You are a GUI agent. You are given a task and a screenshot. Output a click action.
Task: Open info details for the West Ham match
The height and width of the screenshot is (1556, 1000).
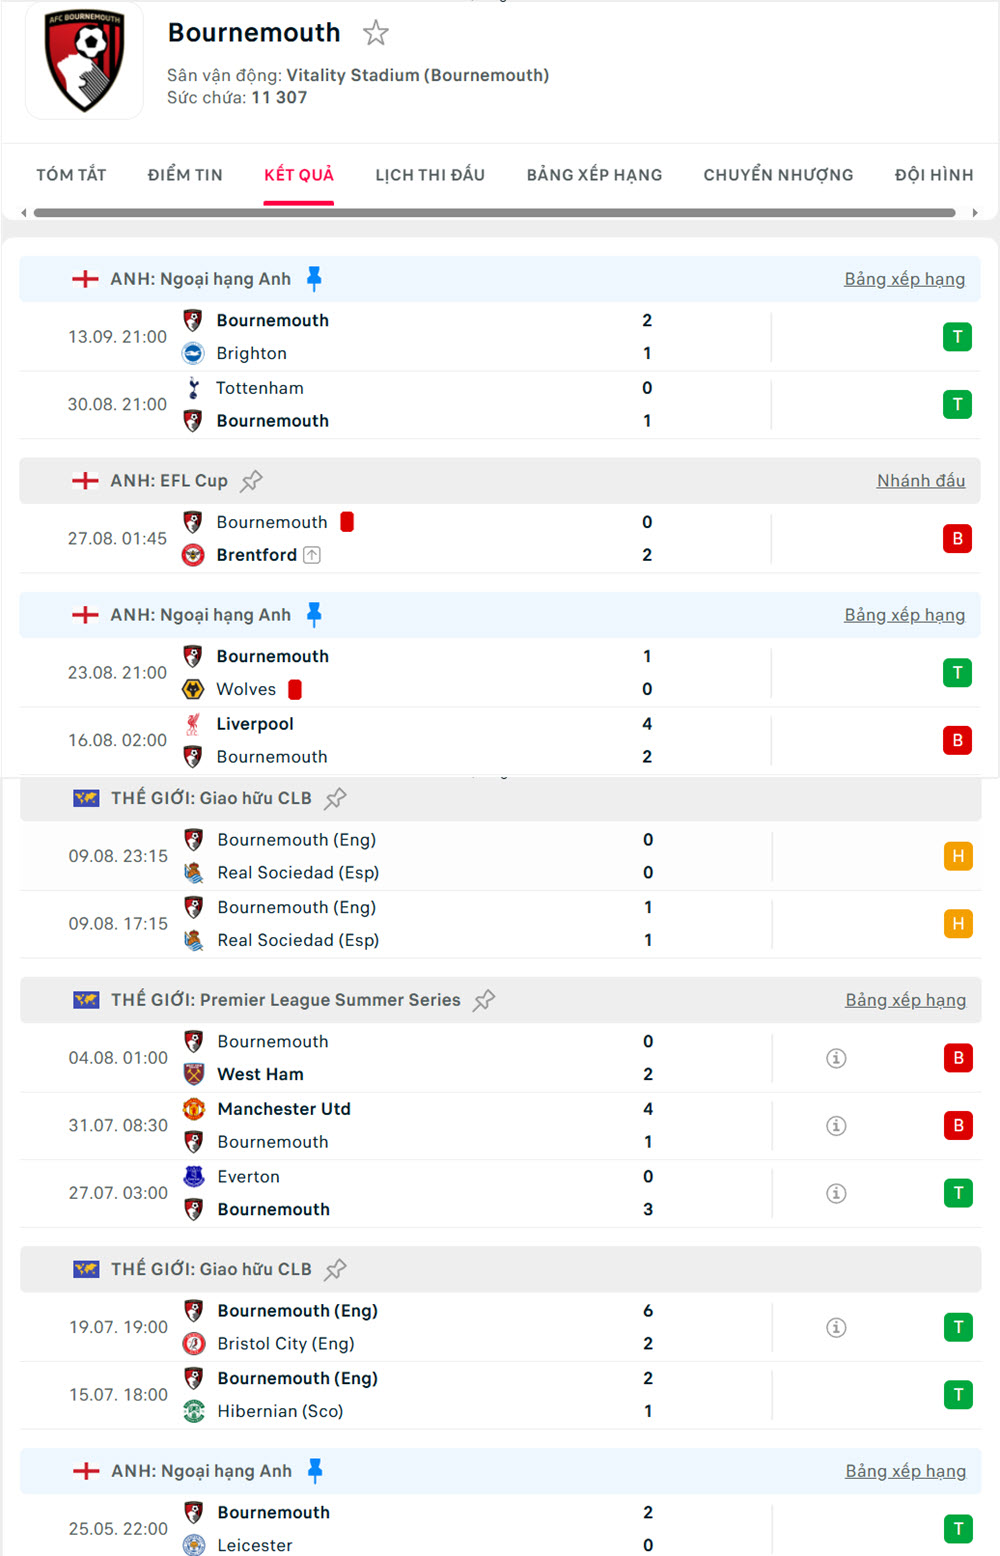click(836, 1057)
